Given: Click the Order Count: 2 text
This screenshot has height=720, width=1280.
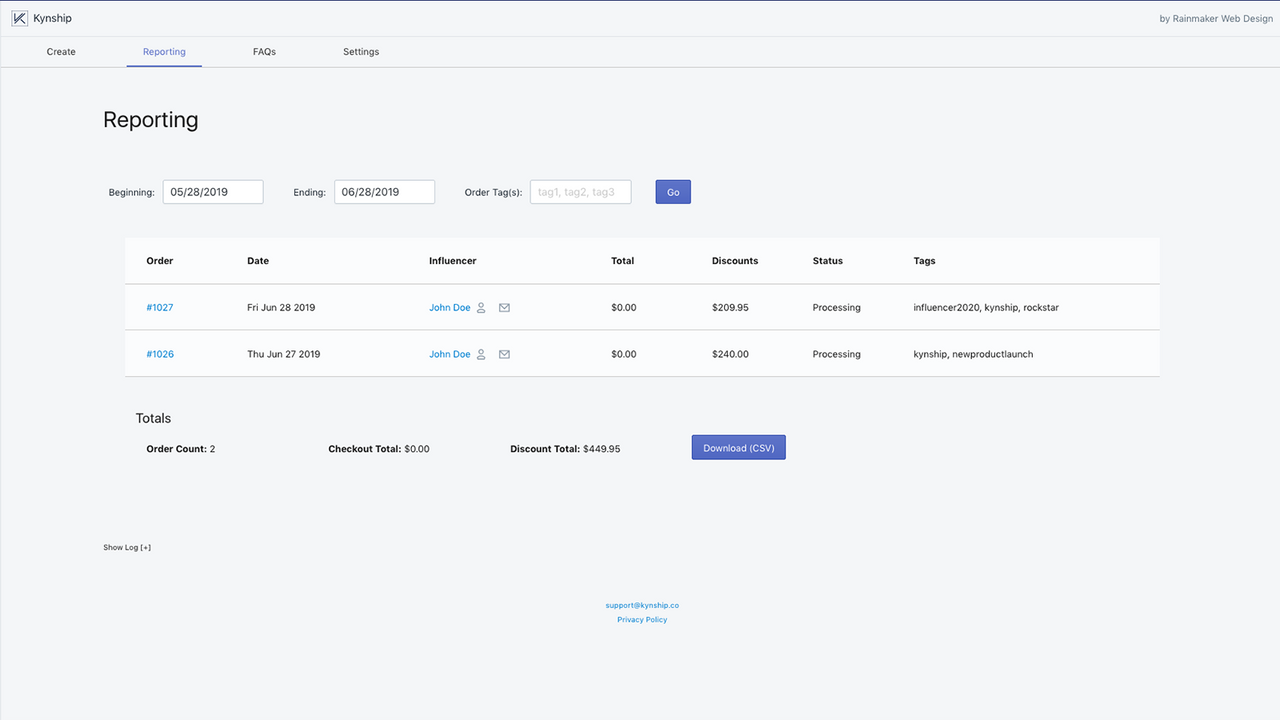Looking at the screenshot, I should point(181,449).
